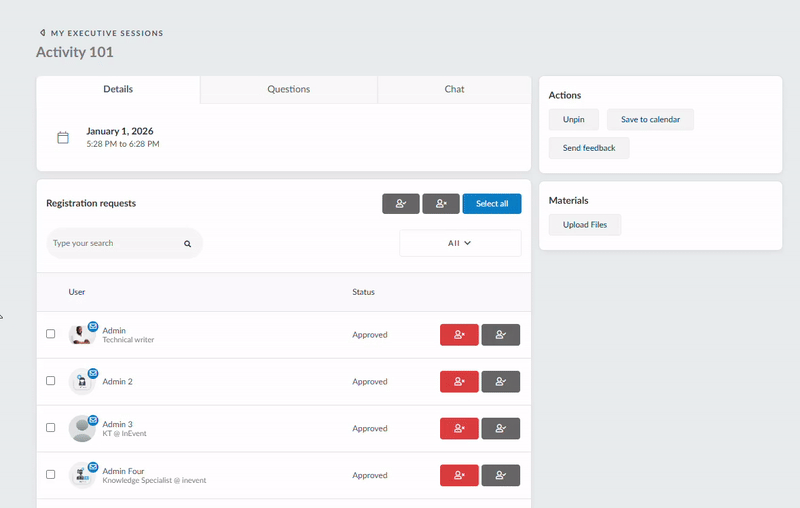Switch to the Chat tab
Viewport: 800px width, 508px height.
pyautogui.click(x=454, y=89)
